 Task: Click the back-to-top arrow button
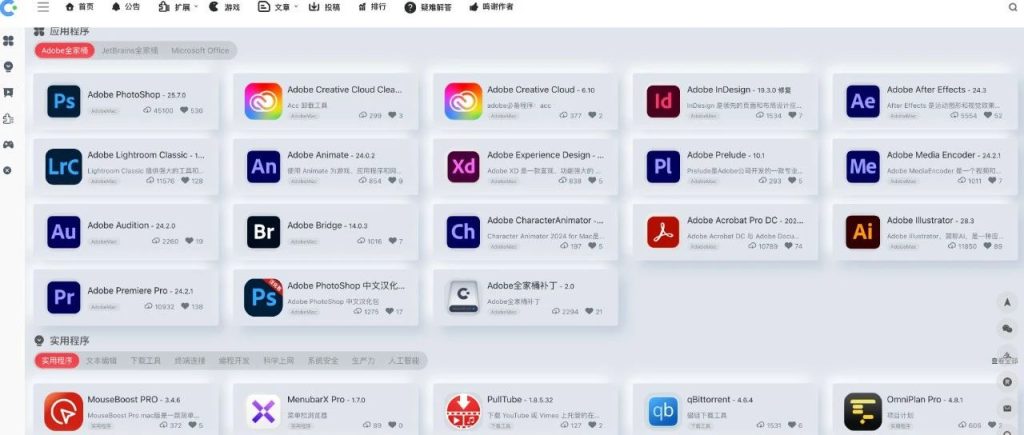(1007, 302)
